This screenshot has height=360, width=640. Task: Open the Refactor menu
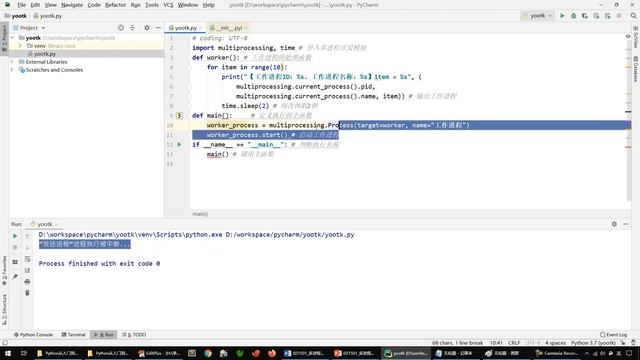[116, 5]
